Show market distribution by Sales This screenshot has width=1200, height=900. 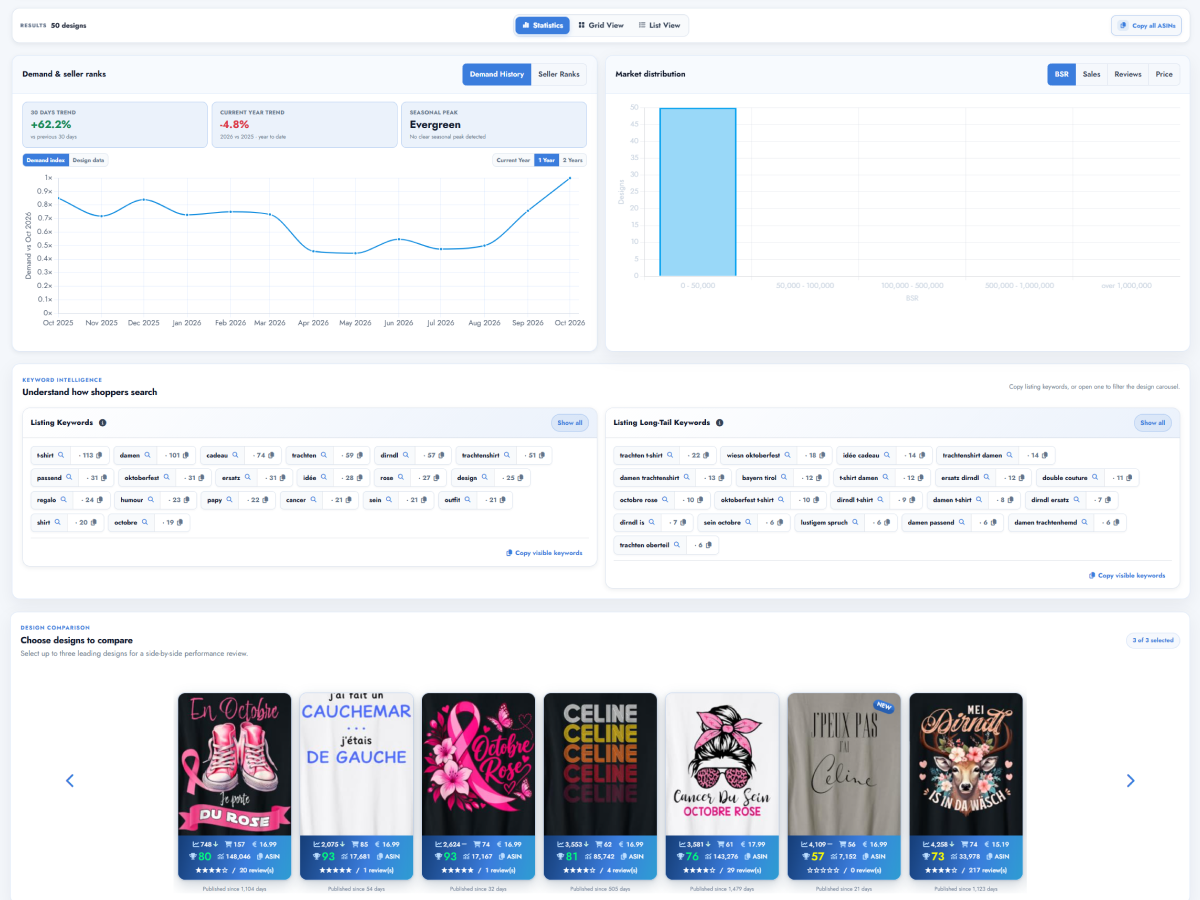1091,74
